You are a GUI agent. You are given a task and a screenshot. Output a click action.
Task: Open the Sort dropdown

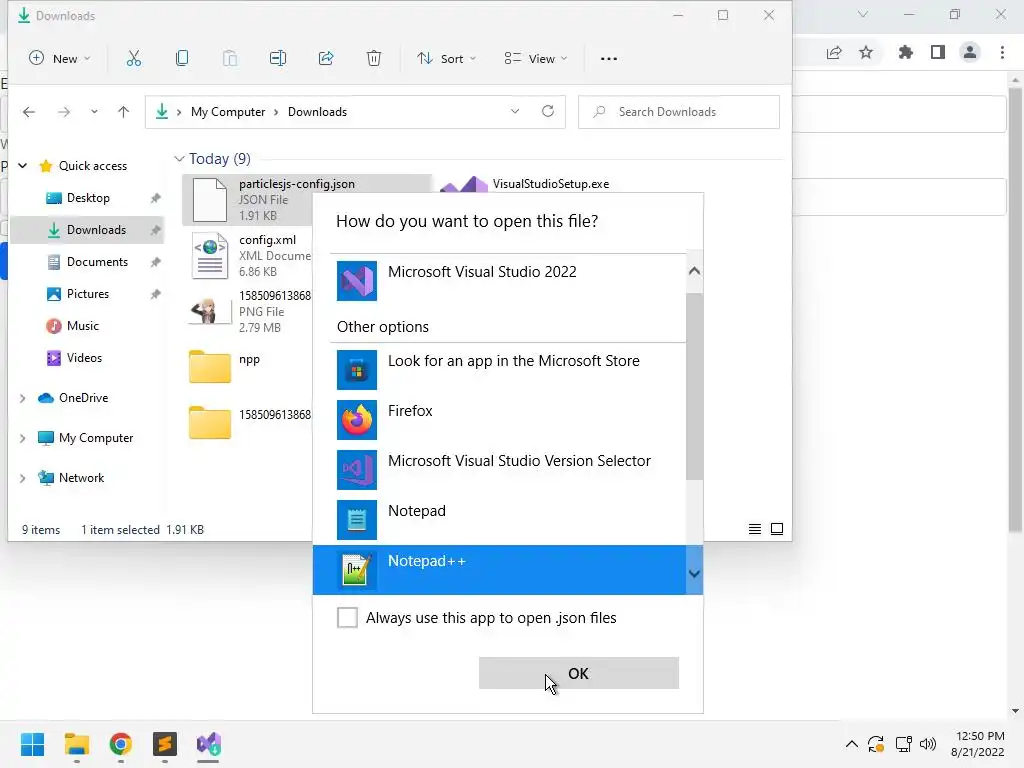pos(447,59)
